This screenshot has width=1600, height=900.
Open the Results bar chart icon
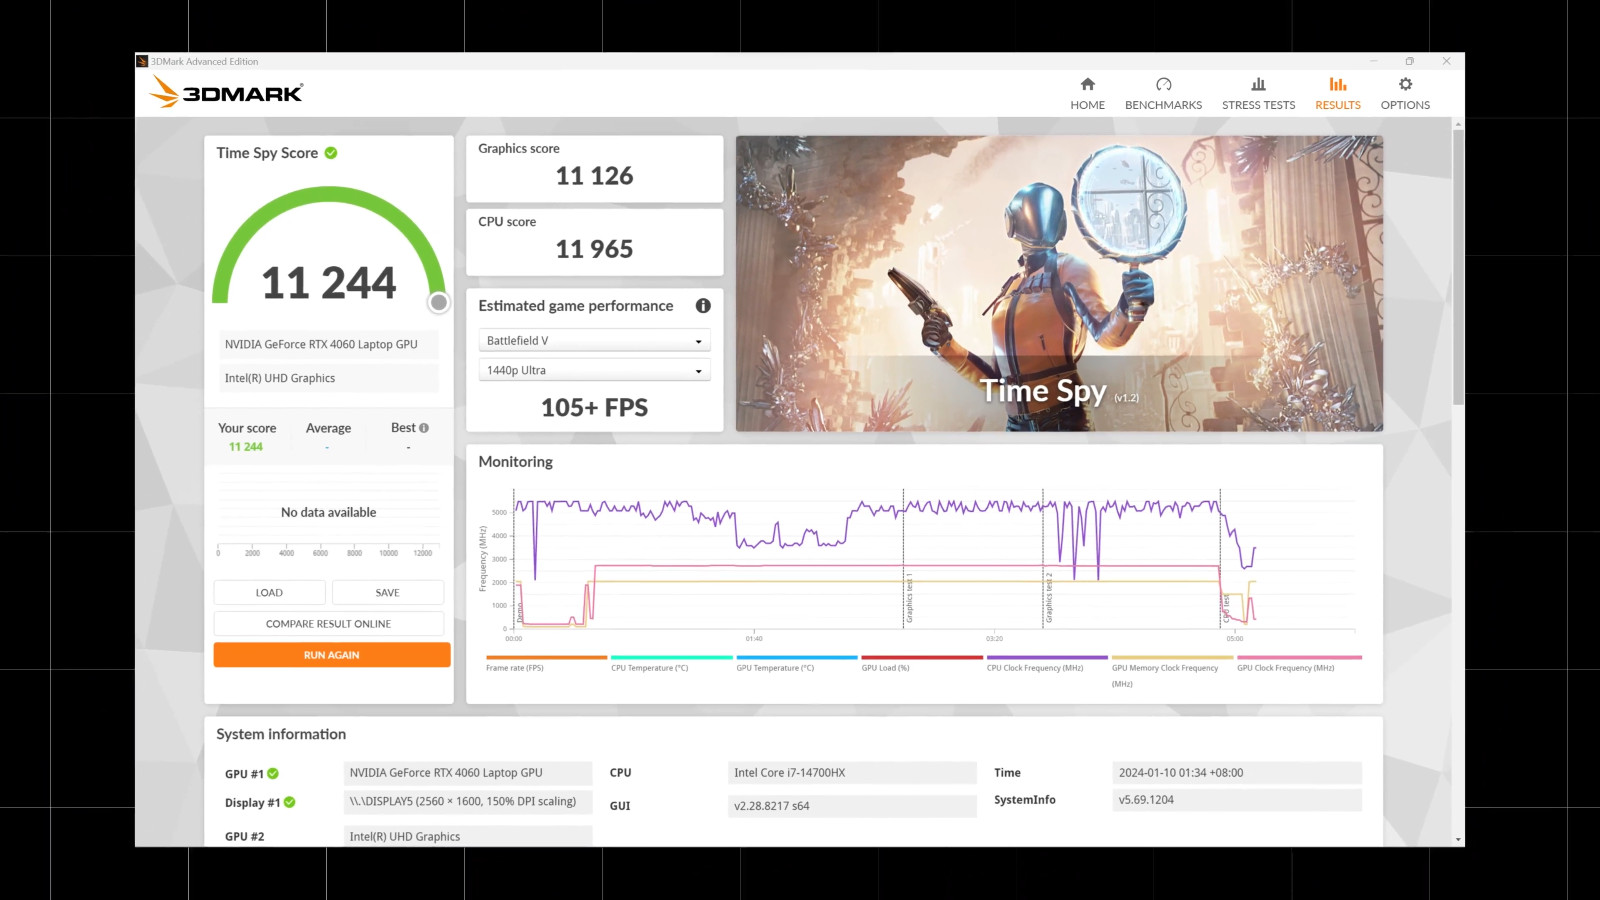click(x=1338, y=84)
